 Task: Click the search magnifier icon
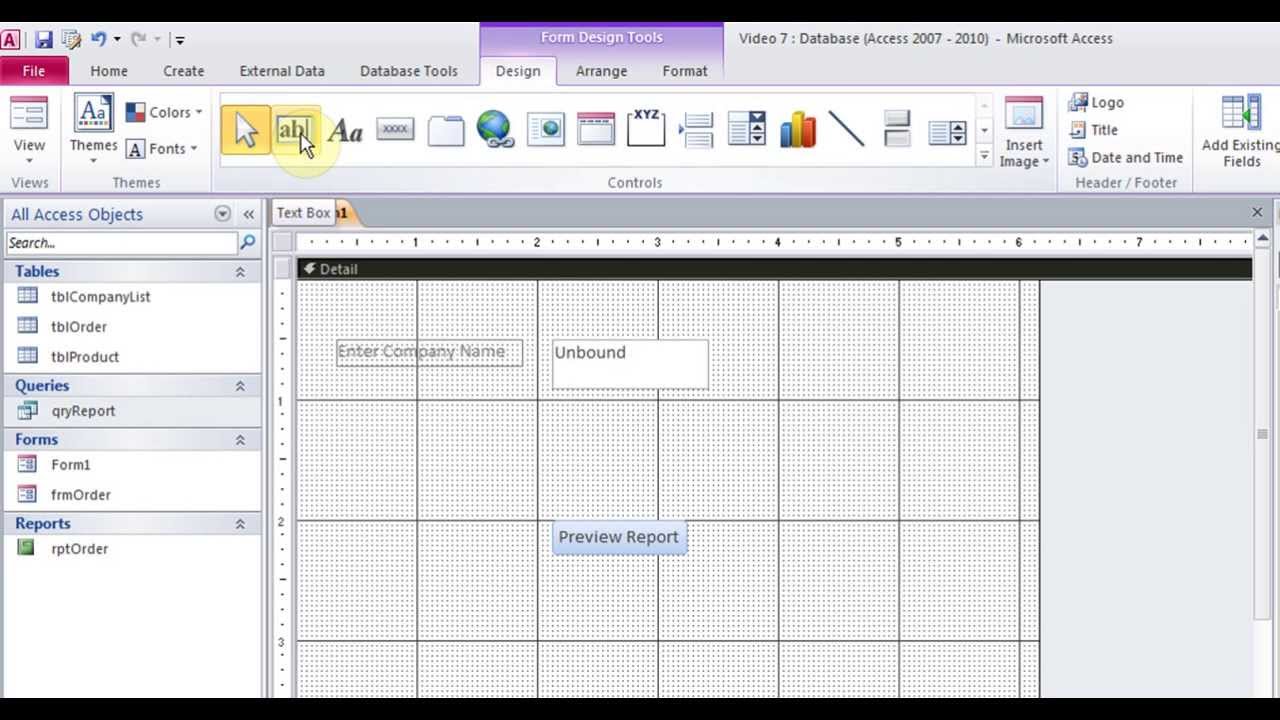point(247,242)
